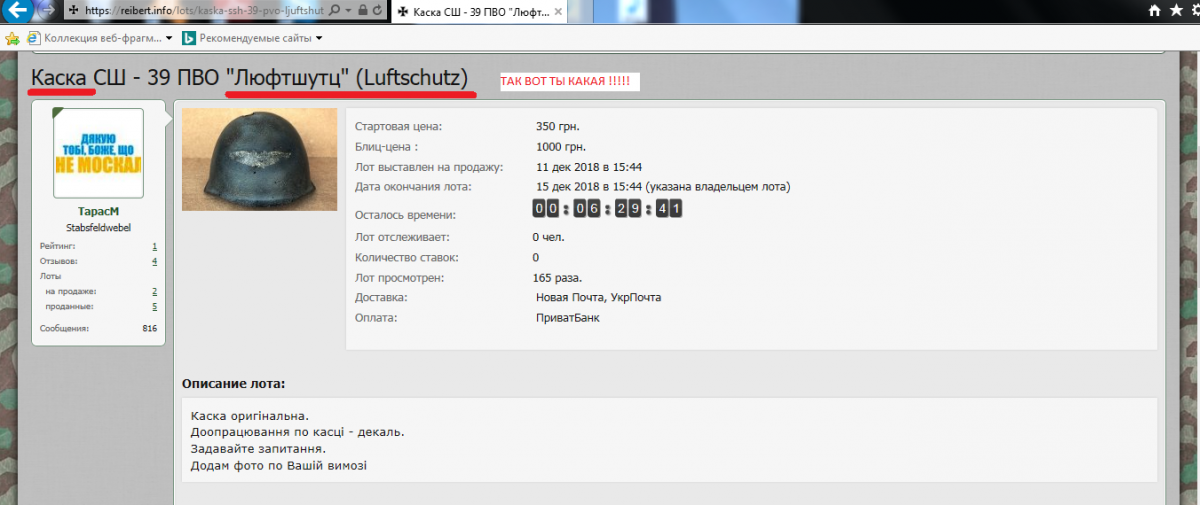
Task: Open the Home page icon
Action: (1154, 10)
